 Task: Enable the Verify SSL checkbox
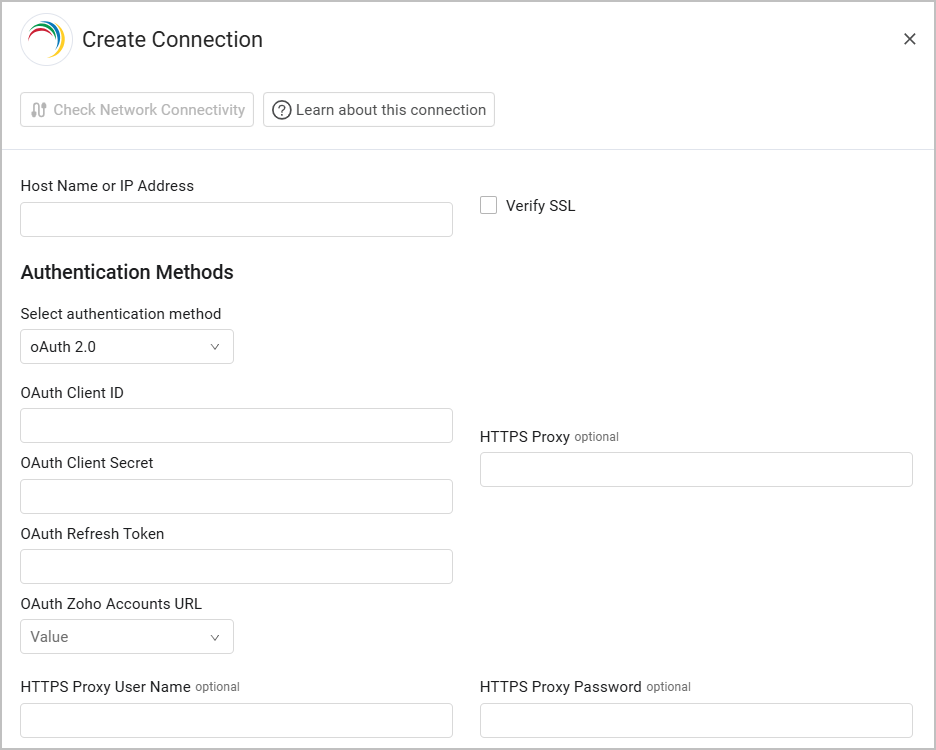[489, 206]
